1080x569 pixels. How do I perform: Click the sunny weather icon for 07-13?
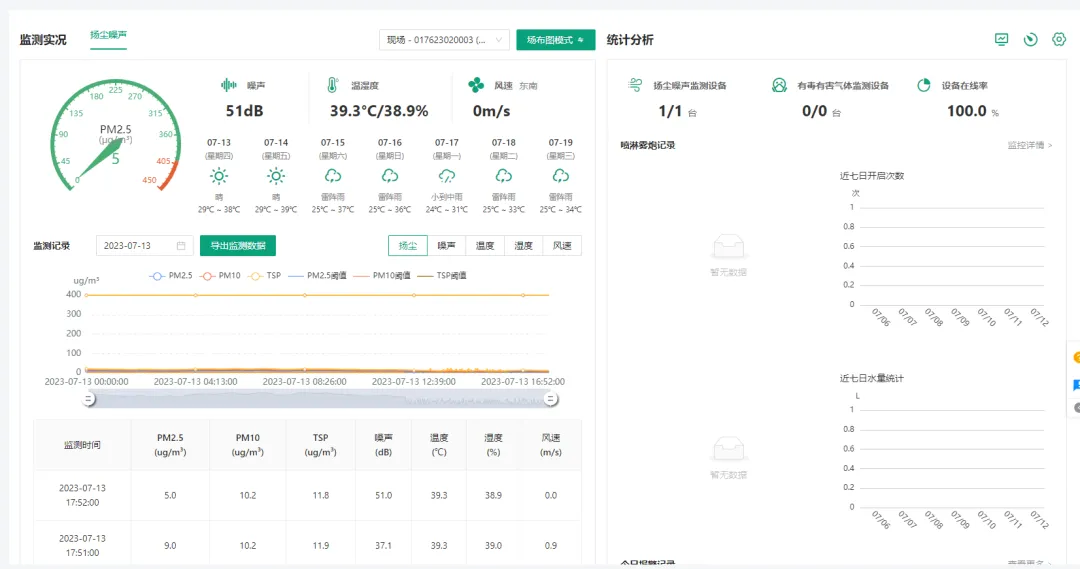point(219,176)
